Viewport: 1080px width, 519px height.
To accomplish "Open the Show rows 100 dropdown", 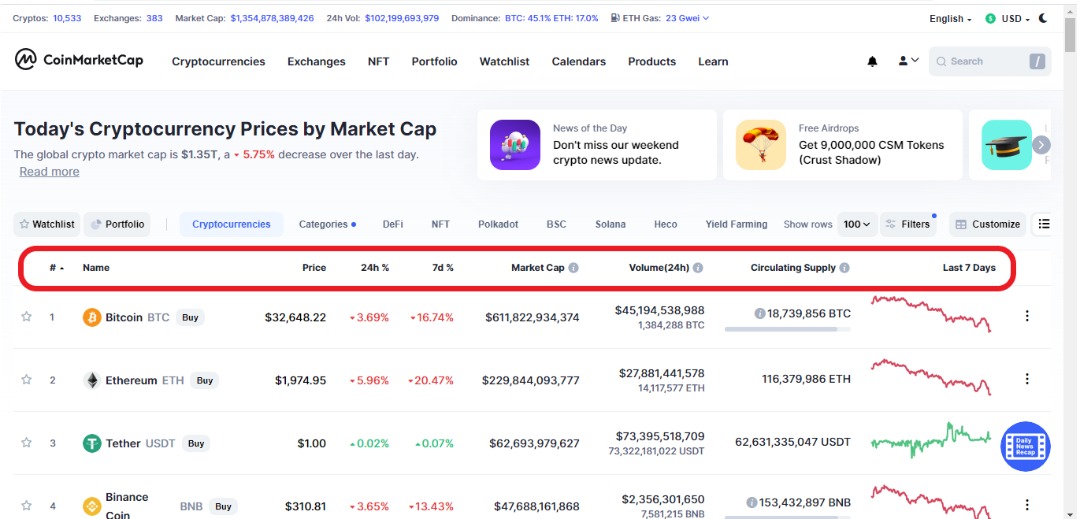I will tap(857, 224).
